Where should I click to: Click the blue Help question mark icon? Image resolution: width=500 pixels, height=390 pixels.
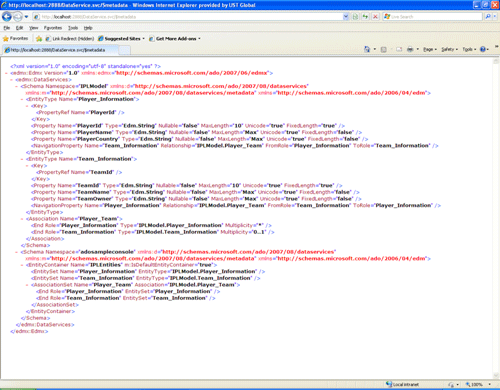click(x=483, y=49)
